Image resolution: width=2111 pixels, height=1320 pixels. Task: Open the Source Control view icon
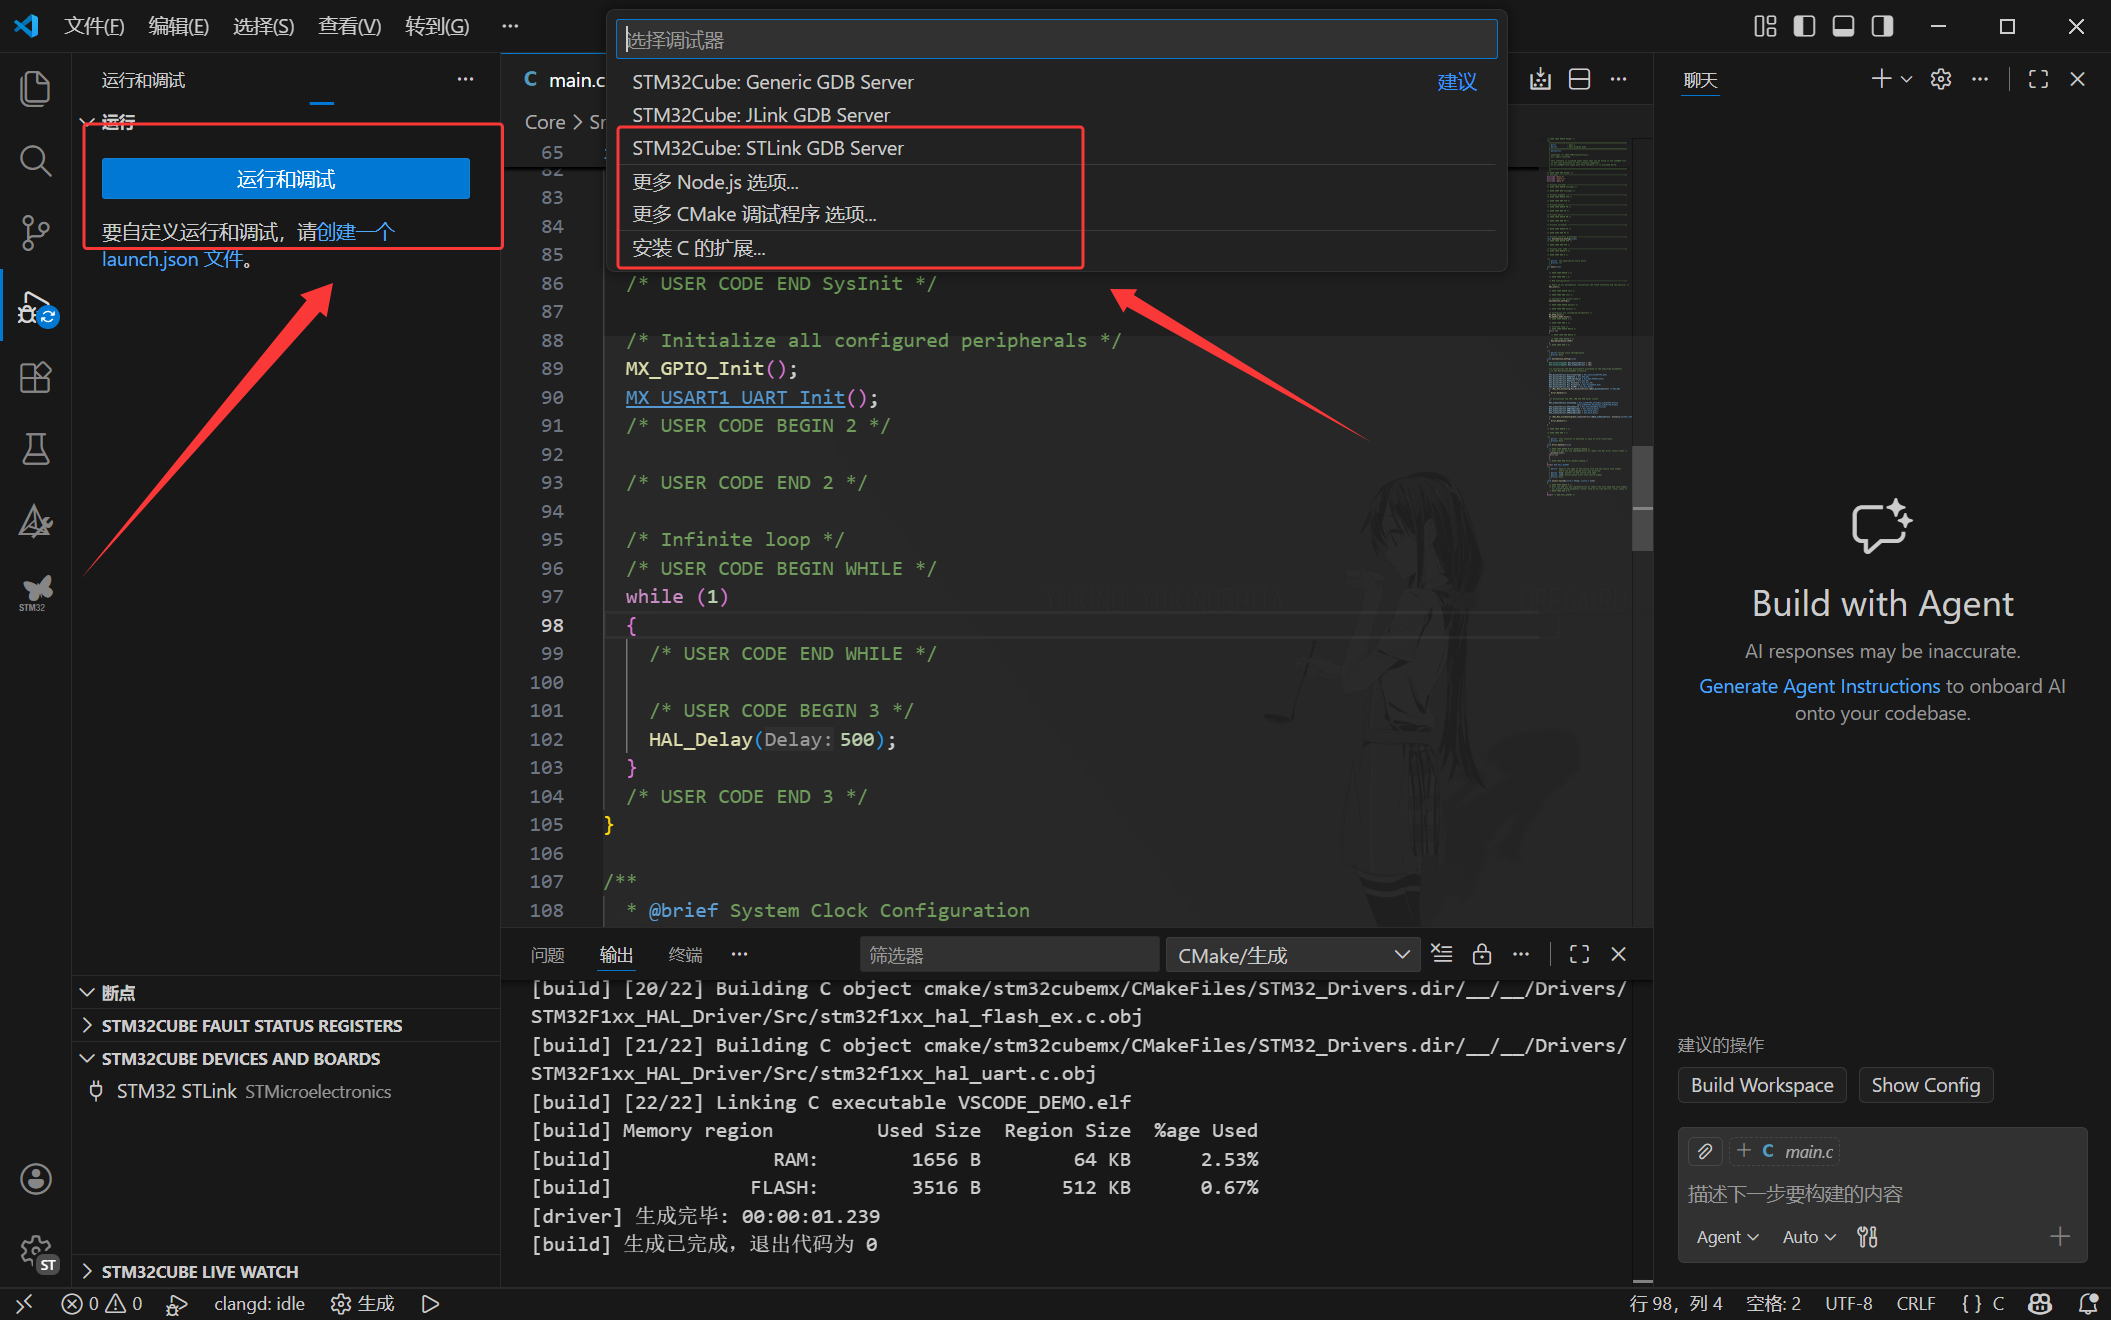tap(35, 233)
